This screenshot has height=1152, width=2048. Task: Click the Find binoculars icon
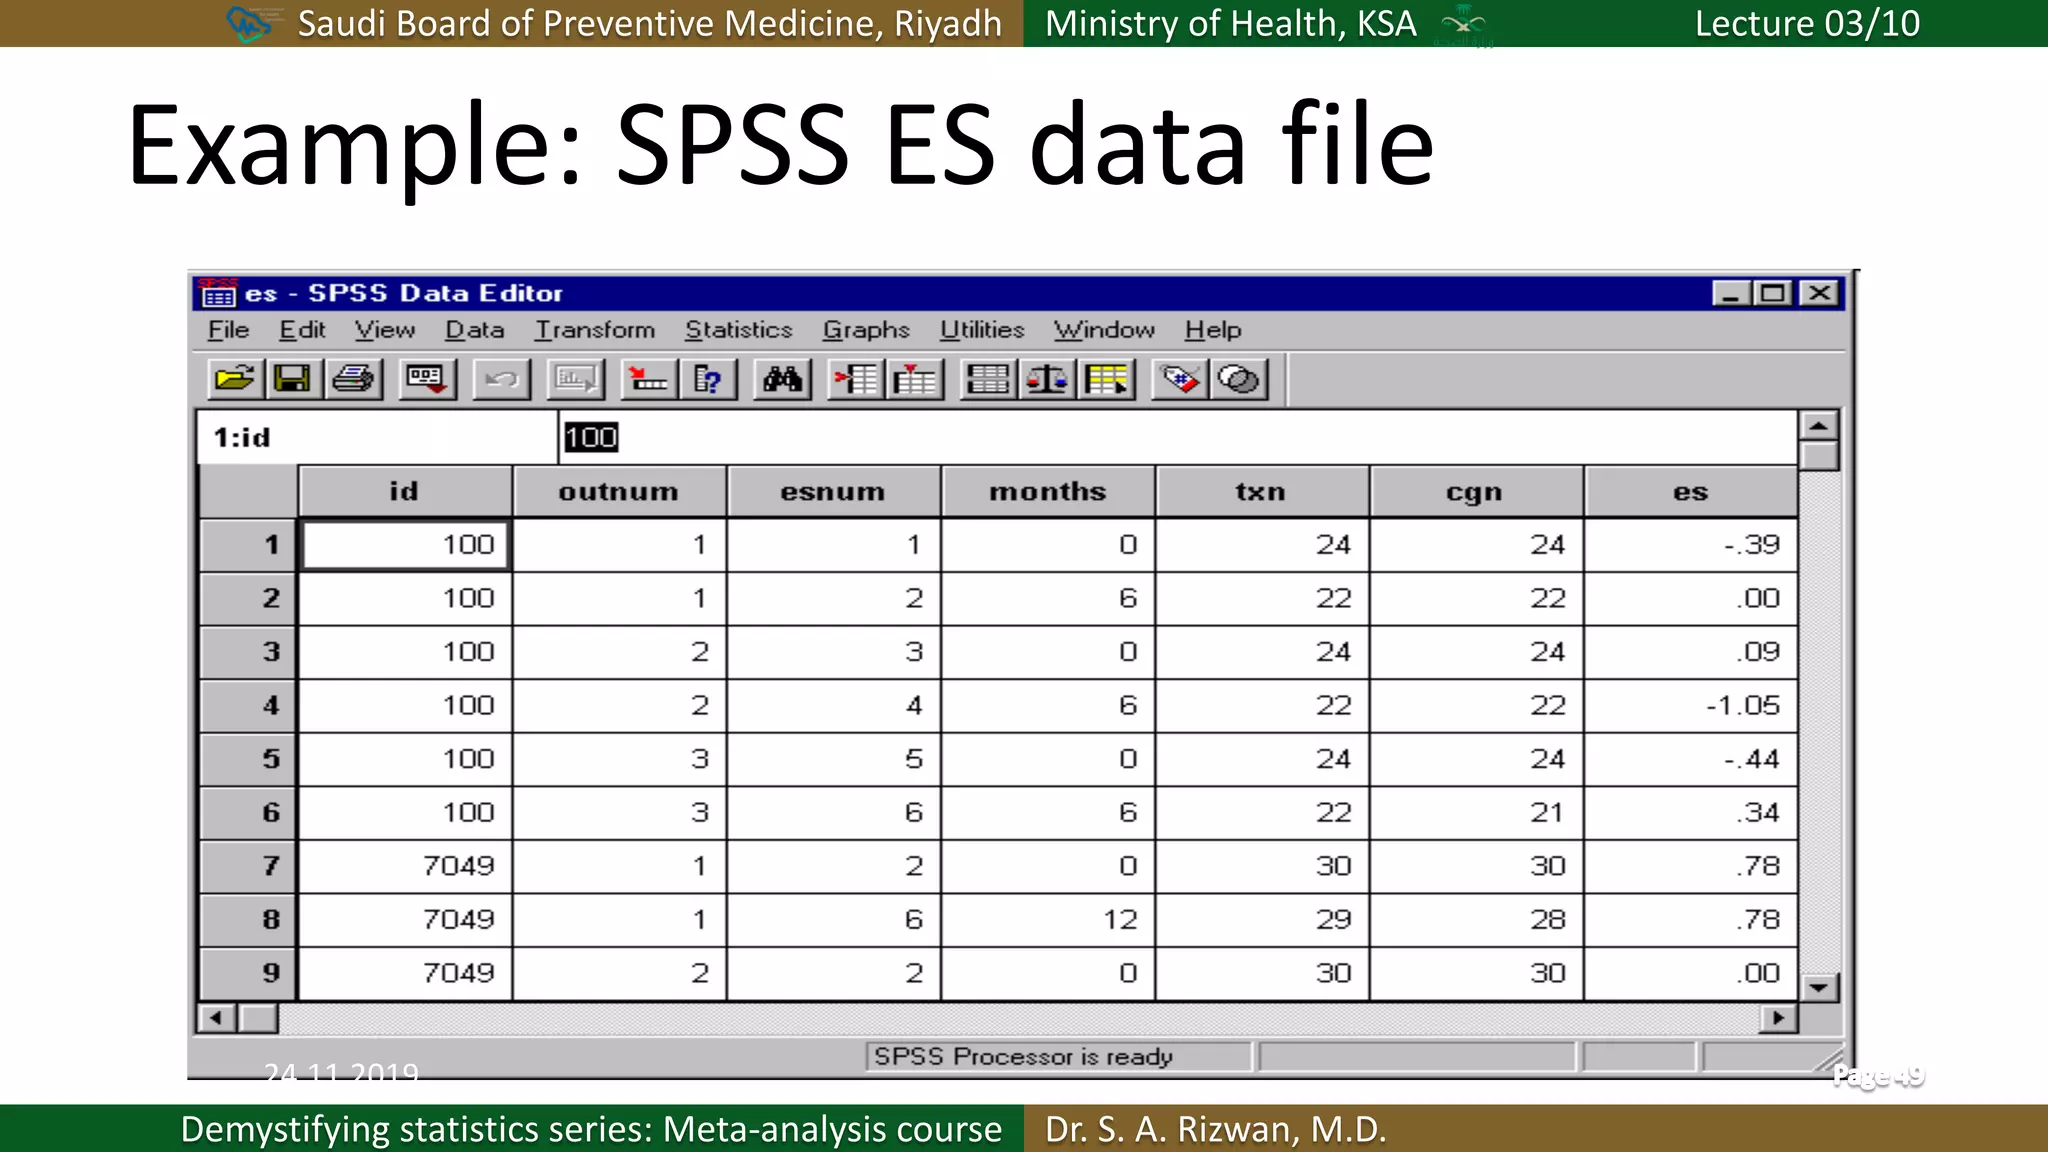782,380
